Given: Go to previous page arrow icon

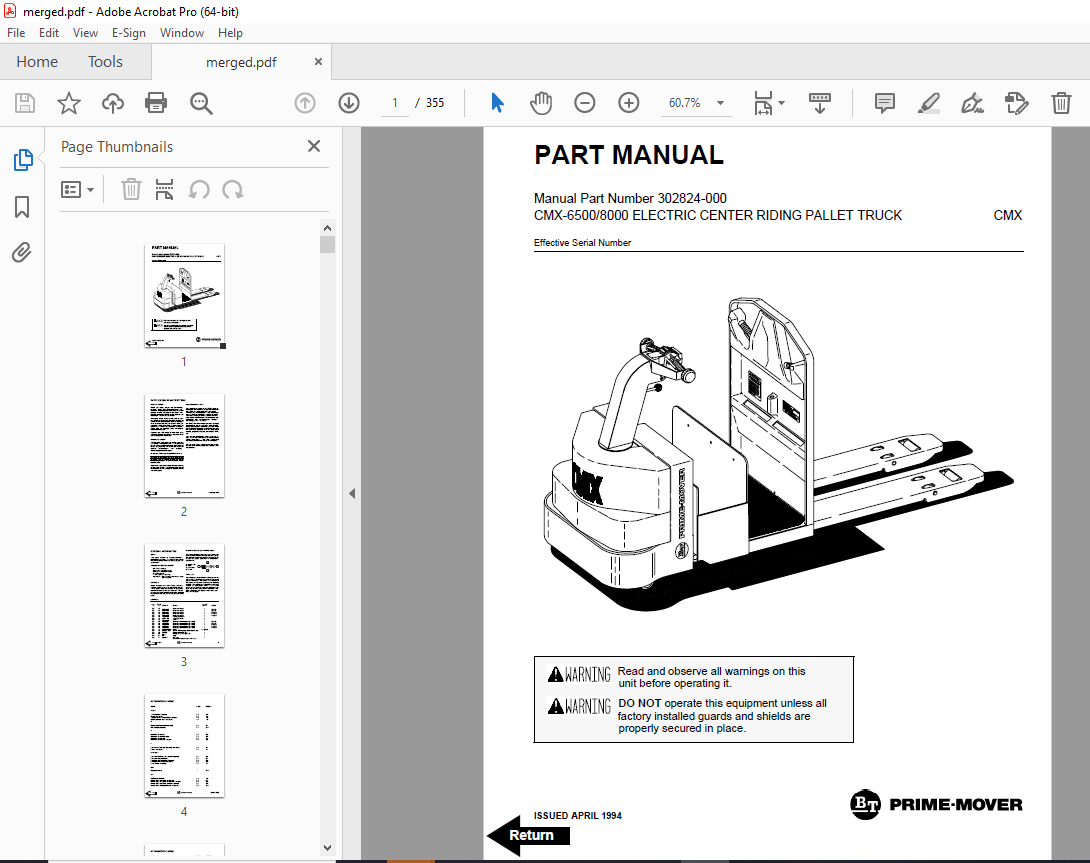Looking at the screenshot, I should [x=304, y=103].
